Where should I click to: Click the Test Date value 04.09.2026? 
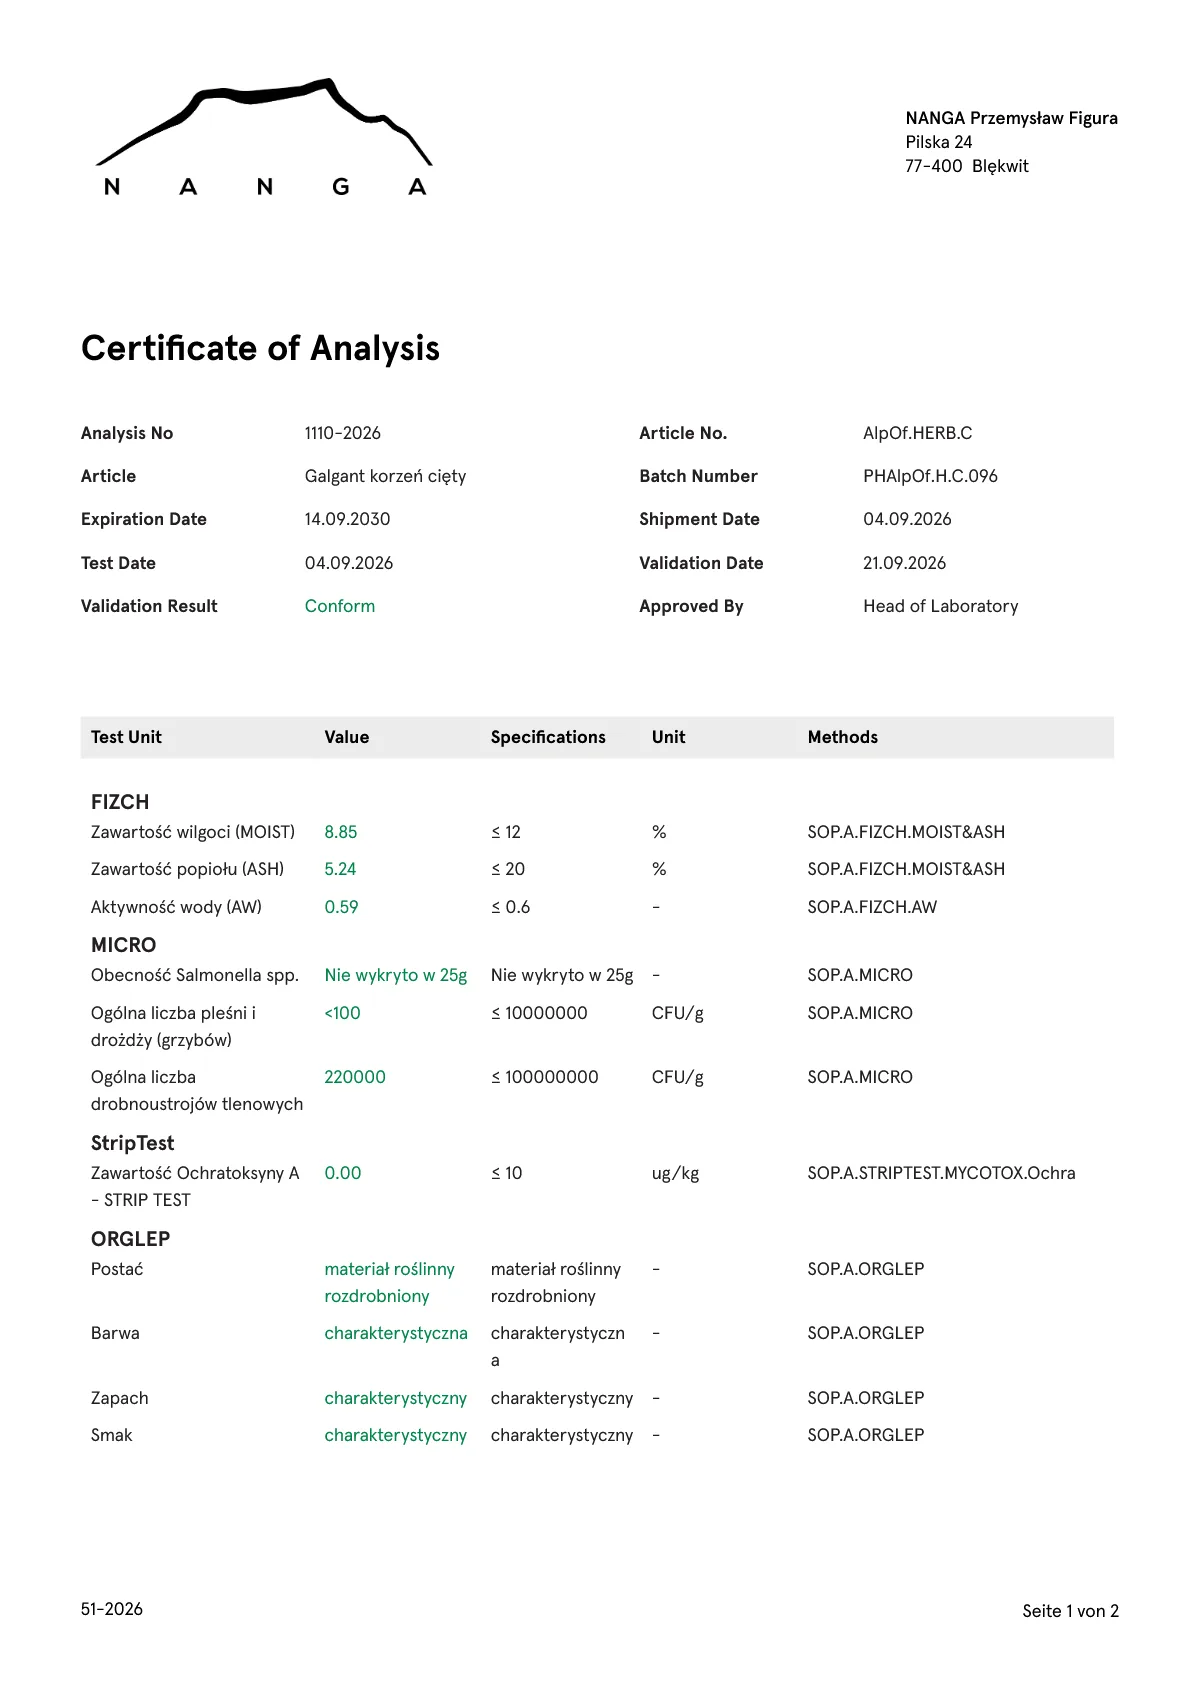point(348,563)
